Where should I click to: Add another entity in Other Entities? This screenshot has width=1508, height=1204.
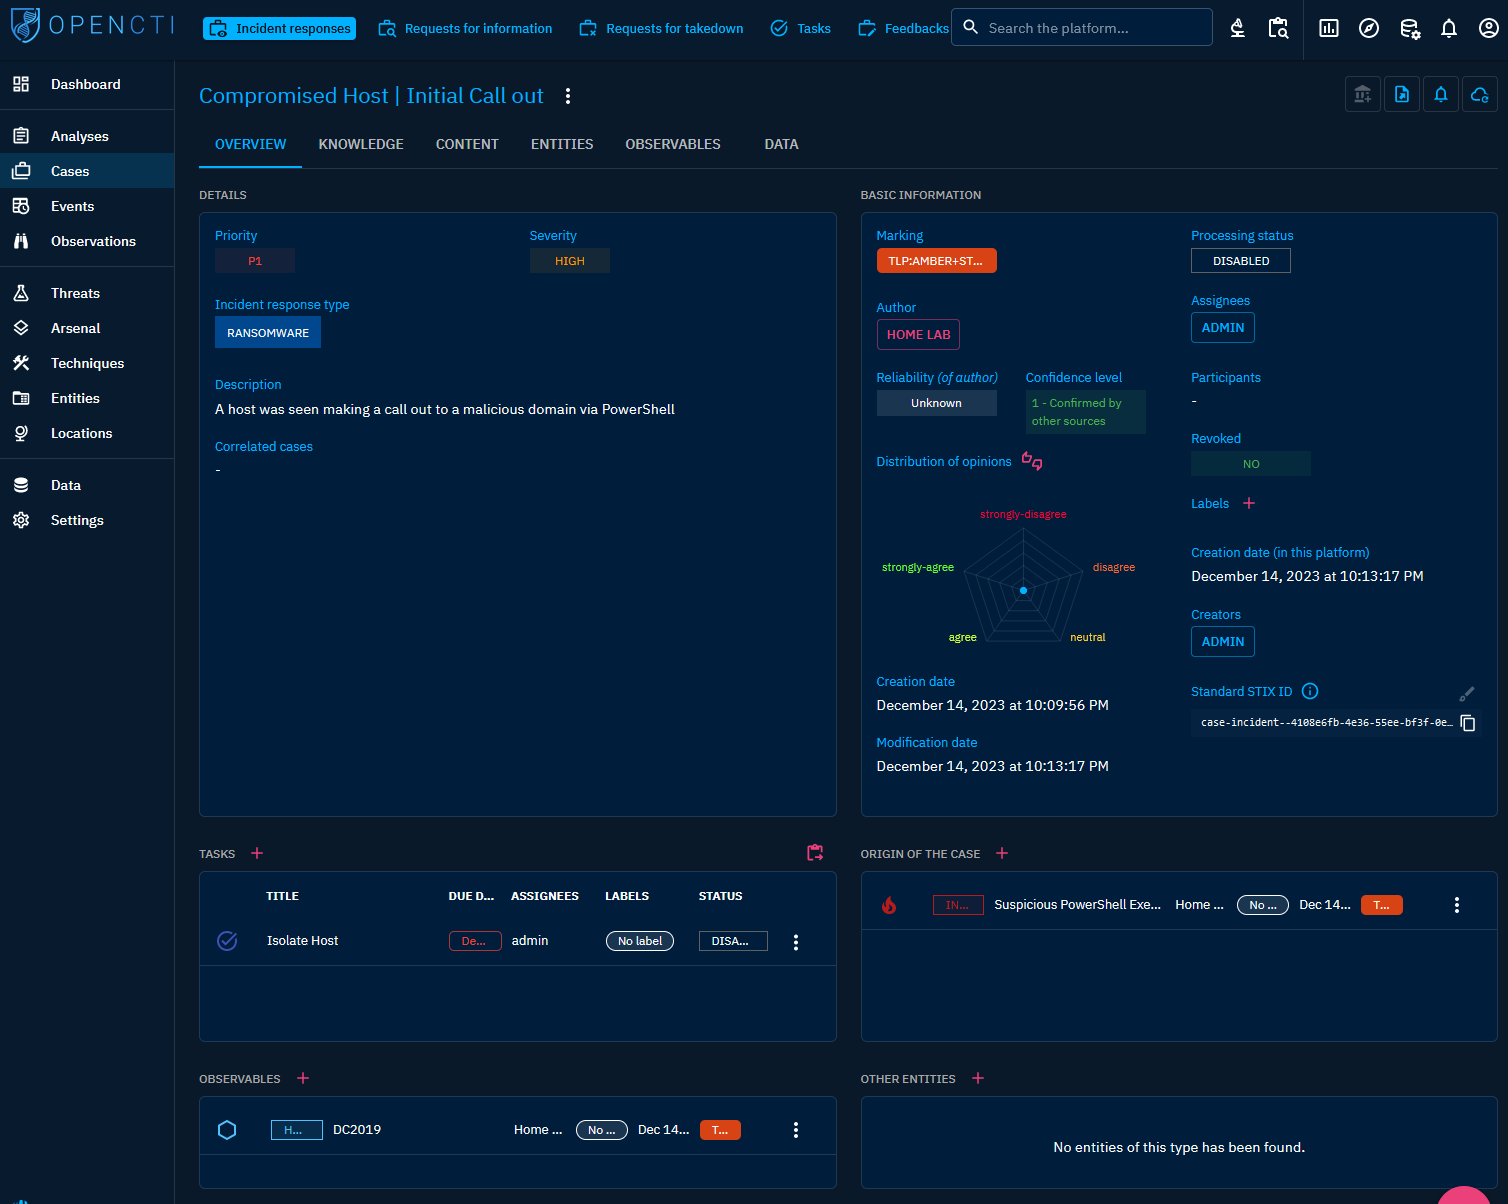[x=978, y=1078]
